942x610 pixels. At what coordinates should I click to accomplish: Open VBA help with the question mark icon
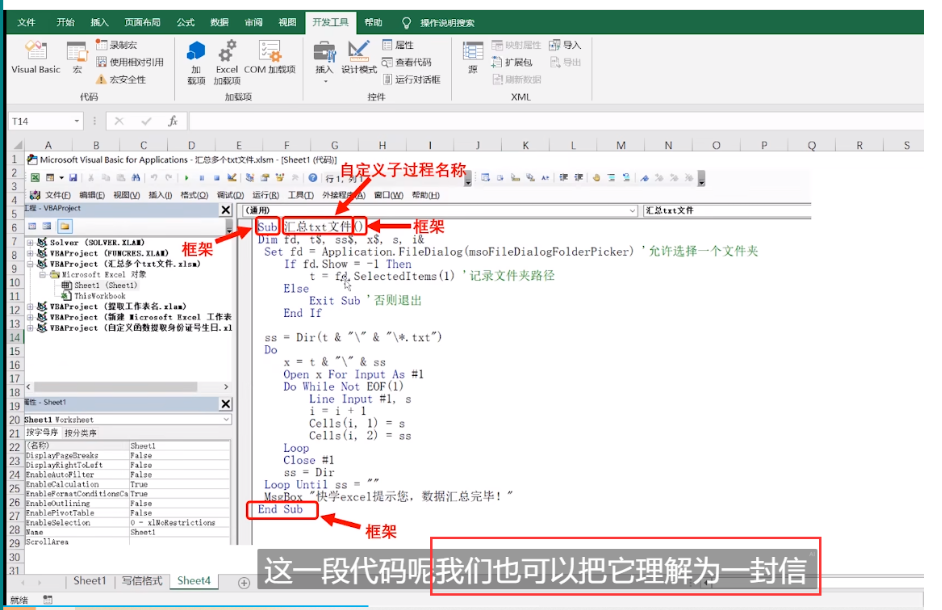(x=312, y=178)
